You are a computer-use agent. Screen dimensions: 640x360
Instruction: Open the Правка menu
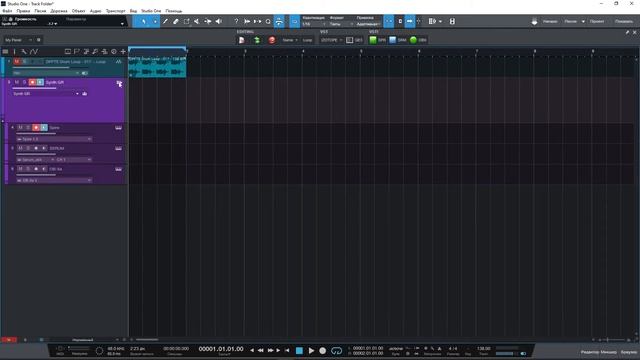(x=23, y=11)
